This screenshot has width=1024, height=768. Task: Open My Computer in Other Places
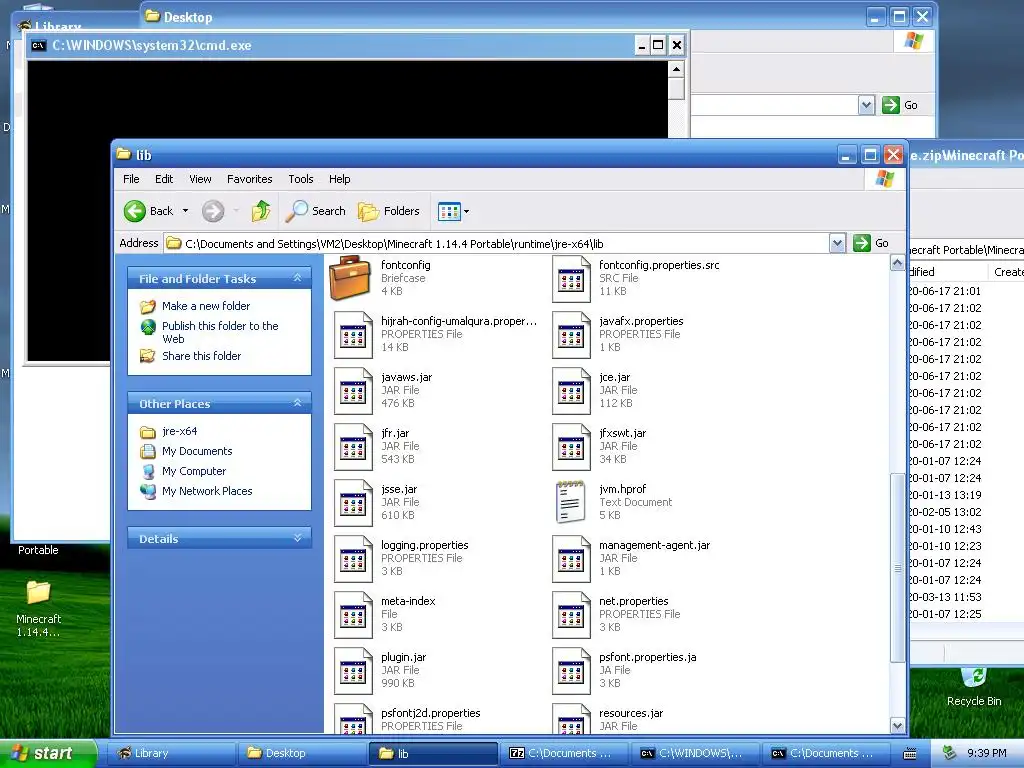(194, 471)
